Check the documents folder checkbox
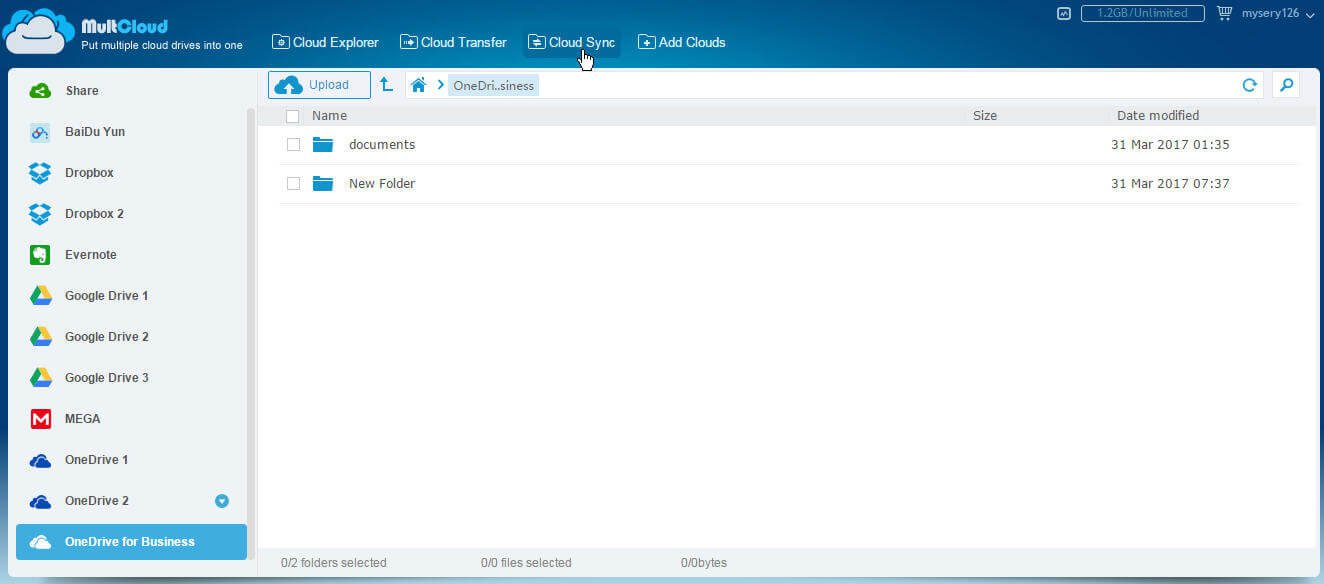 click(293, 145)
